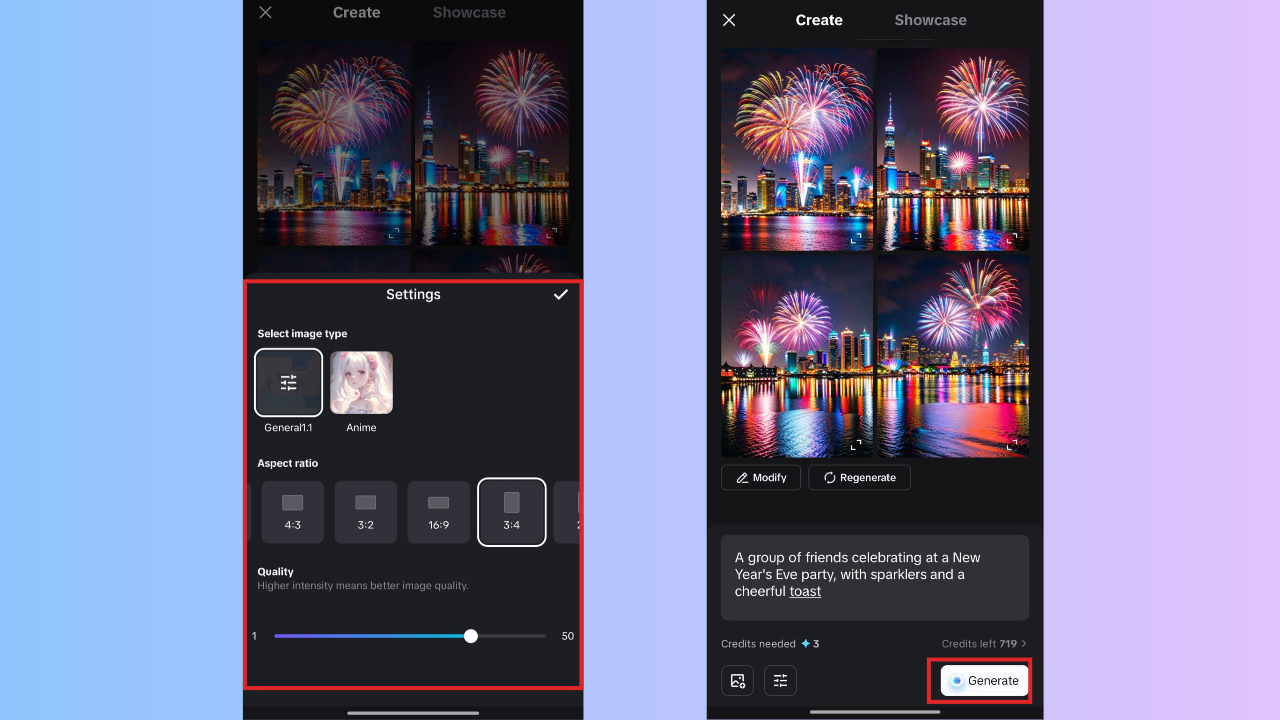Expand the bottom-right fireworks image fullscreen
Screen dimensions: 1280x720
[1011, 445]
